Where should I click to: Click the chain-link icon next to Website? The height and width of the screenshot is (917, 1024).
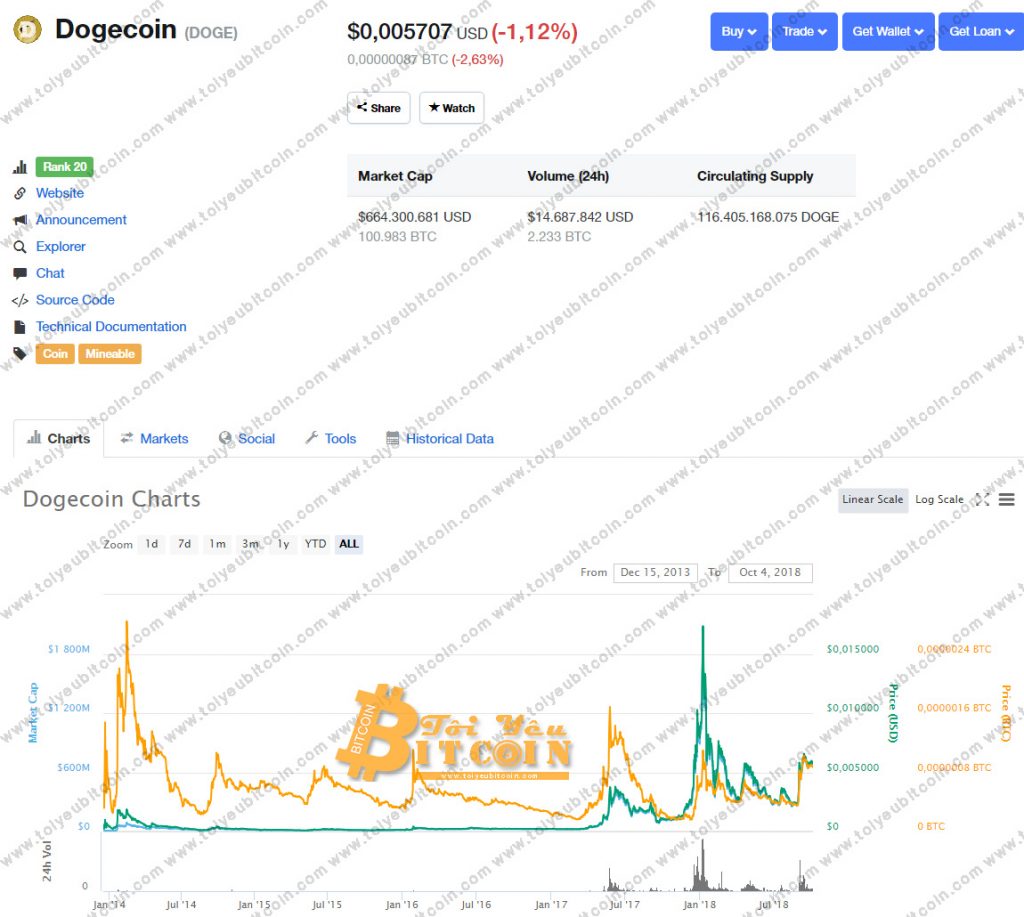20,193
